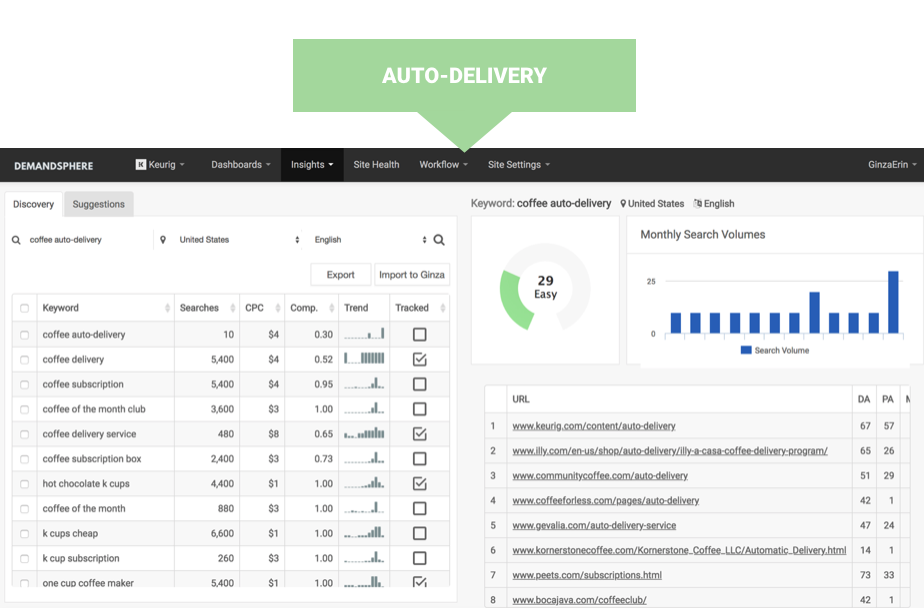This screenshot has width=924, height=608.
Task: Toggle Tracked checkbox for coffee auto-delivery
Action: [x=419, y=335]
